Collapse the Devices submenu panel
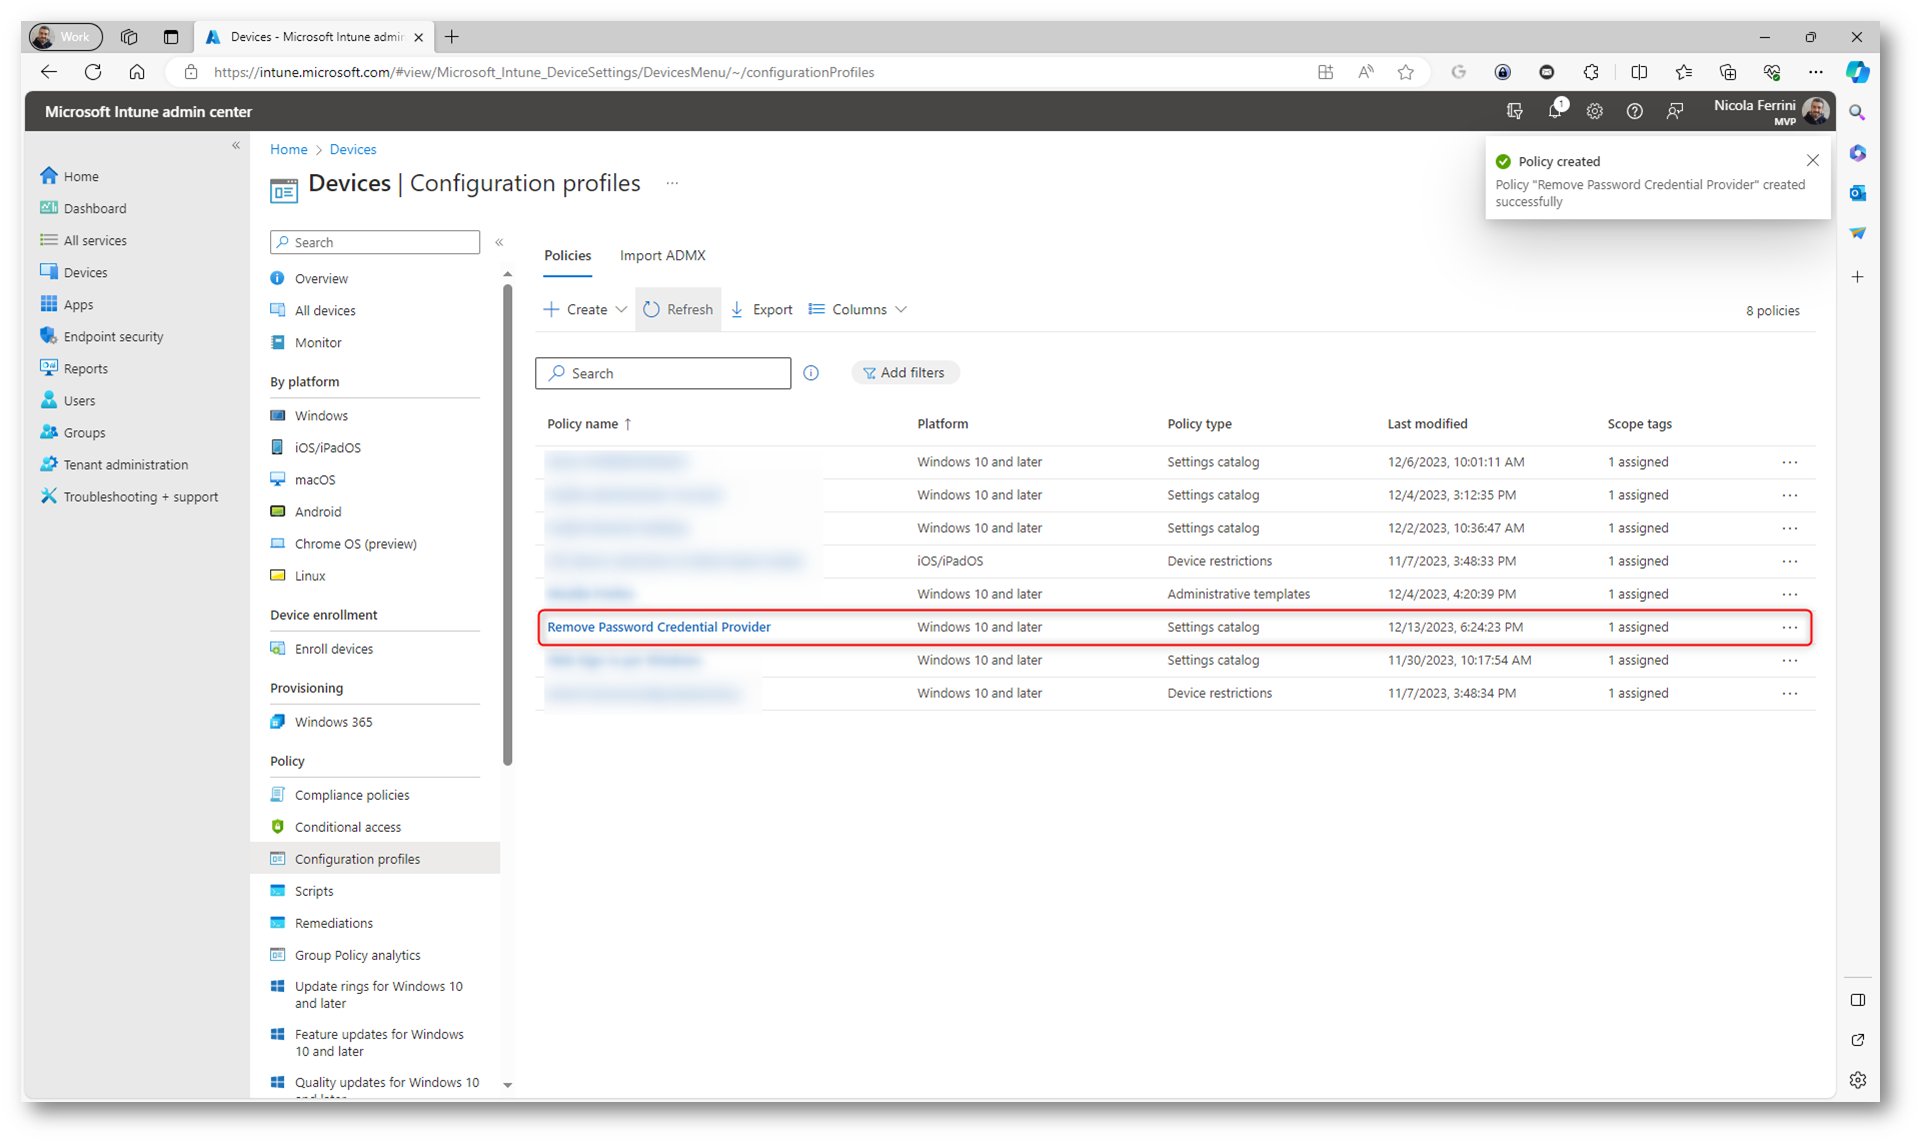Viewport: 1922px width, 1144px height. point(499,242)
